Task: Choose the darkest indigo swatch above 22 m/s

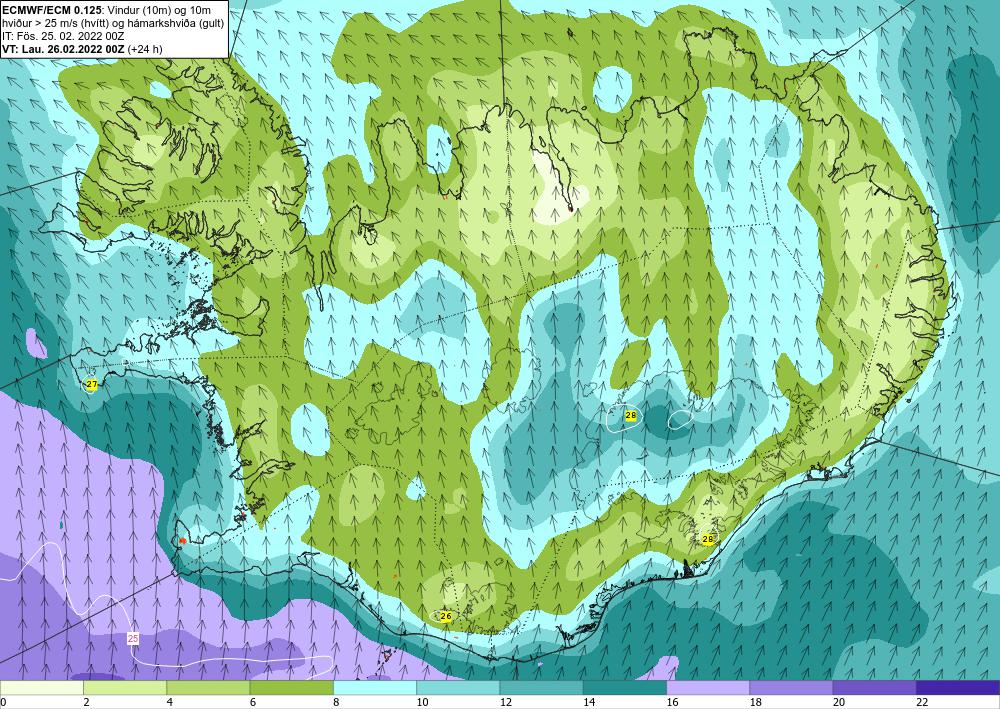Action: [958, 688]
